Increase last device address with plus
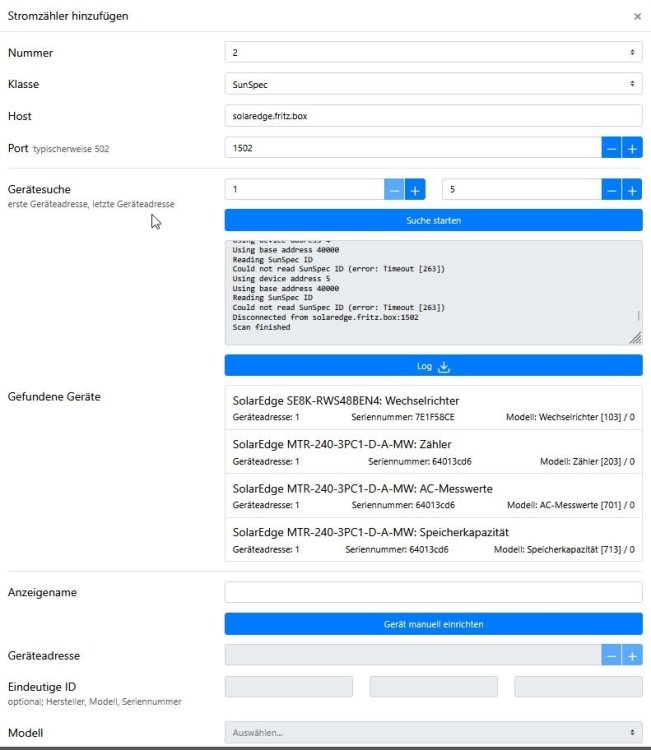The image size is (651, 750). click(x=632, y=189)
